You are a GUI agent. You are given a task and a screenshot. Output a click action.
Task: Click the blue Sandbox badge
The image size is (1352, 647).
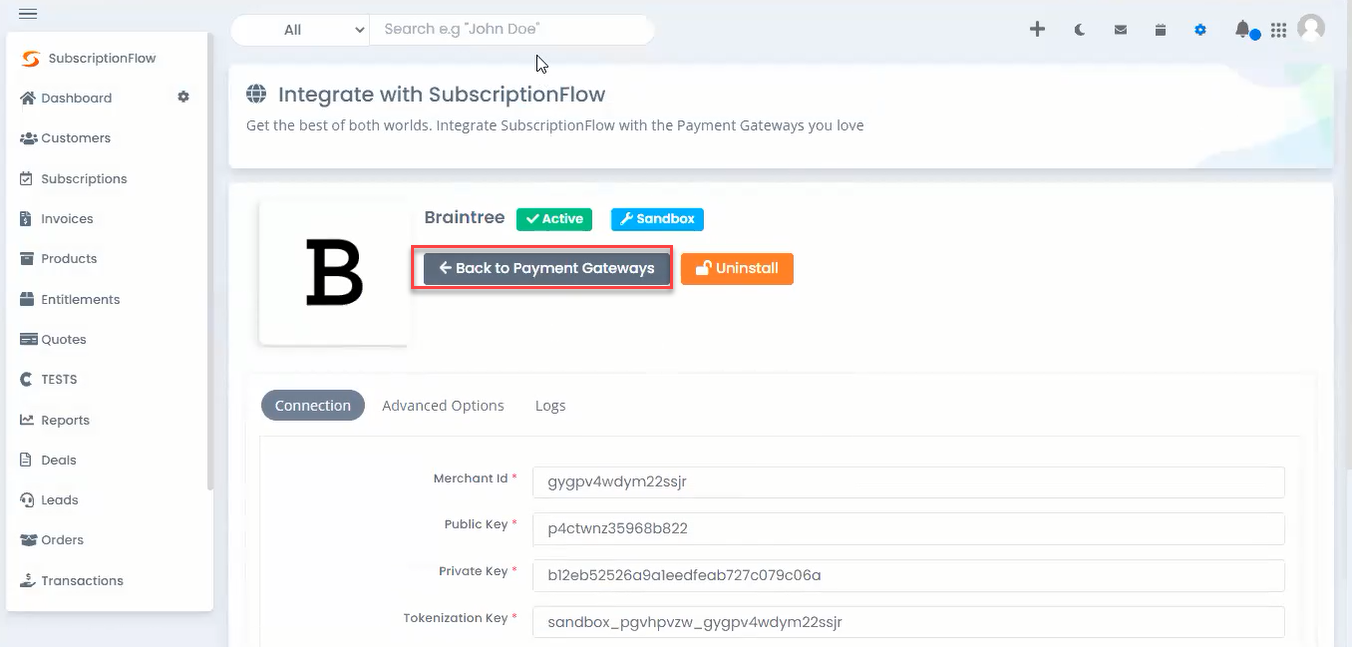tap(657, 219)
